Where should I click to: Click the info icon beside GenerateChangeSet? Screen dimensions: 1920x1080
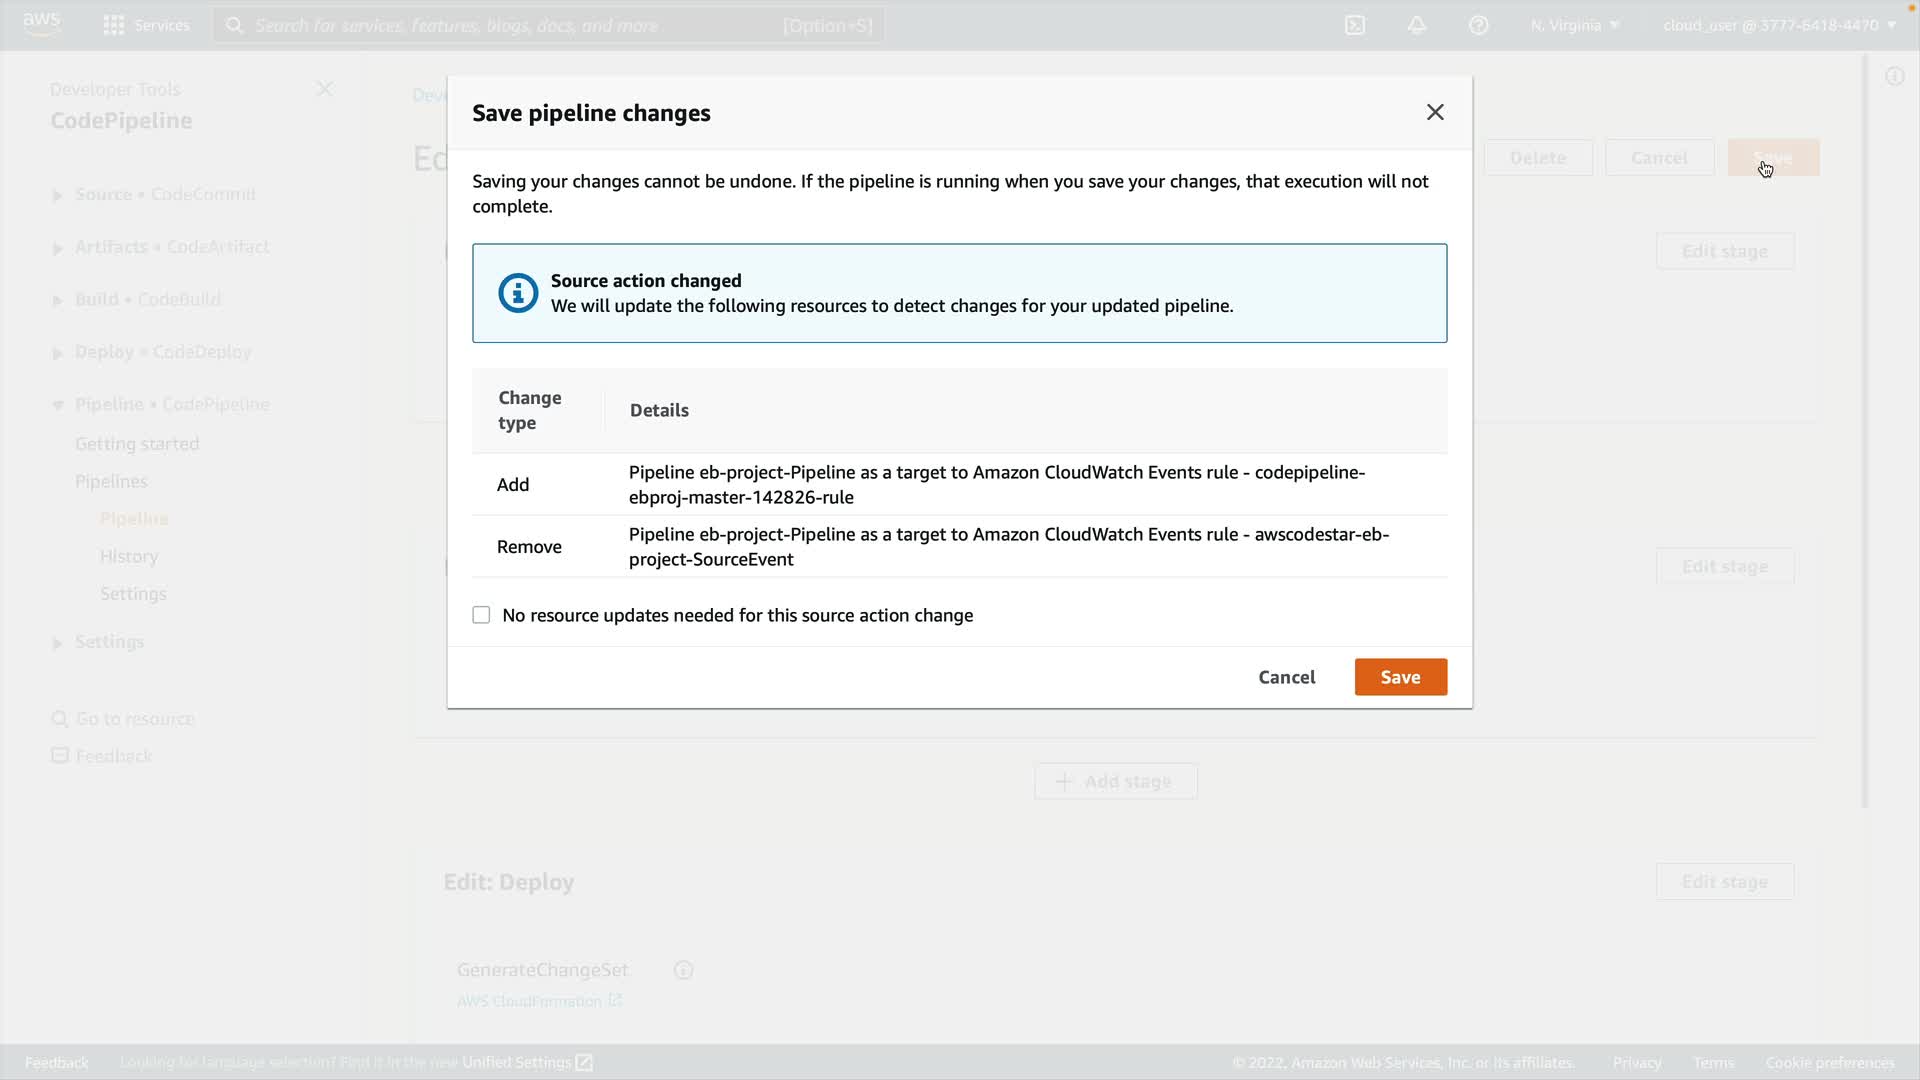click(x=683, y=970)
